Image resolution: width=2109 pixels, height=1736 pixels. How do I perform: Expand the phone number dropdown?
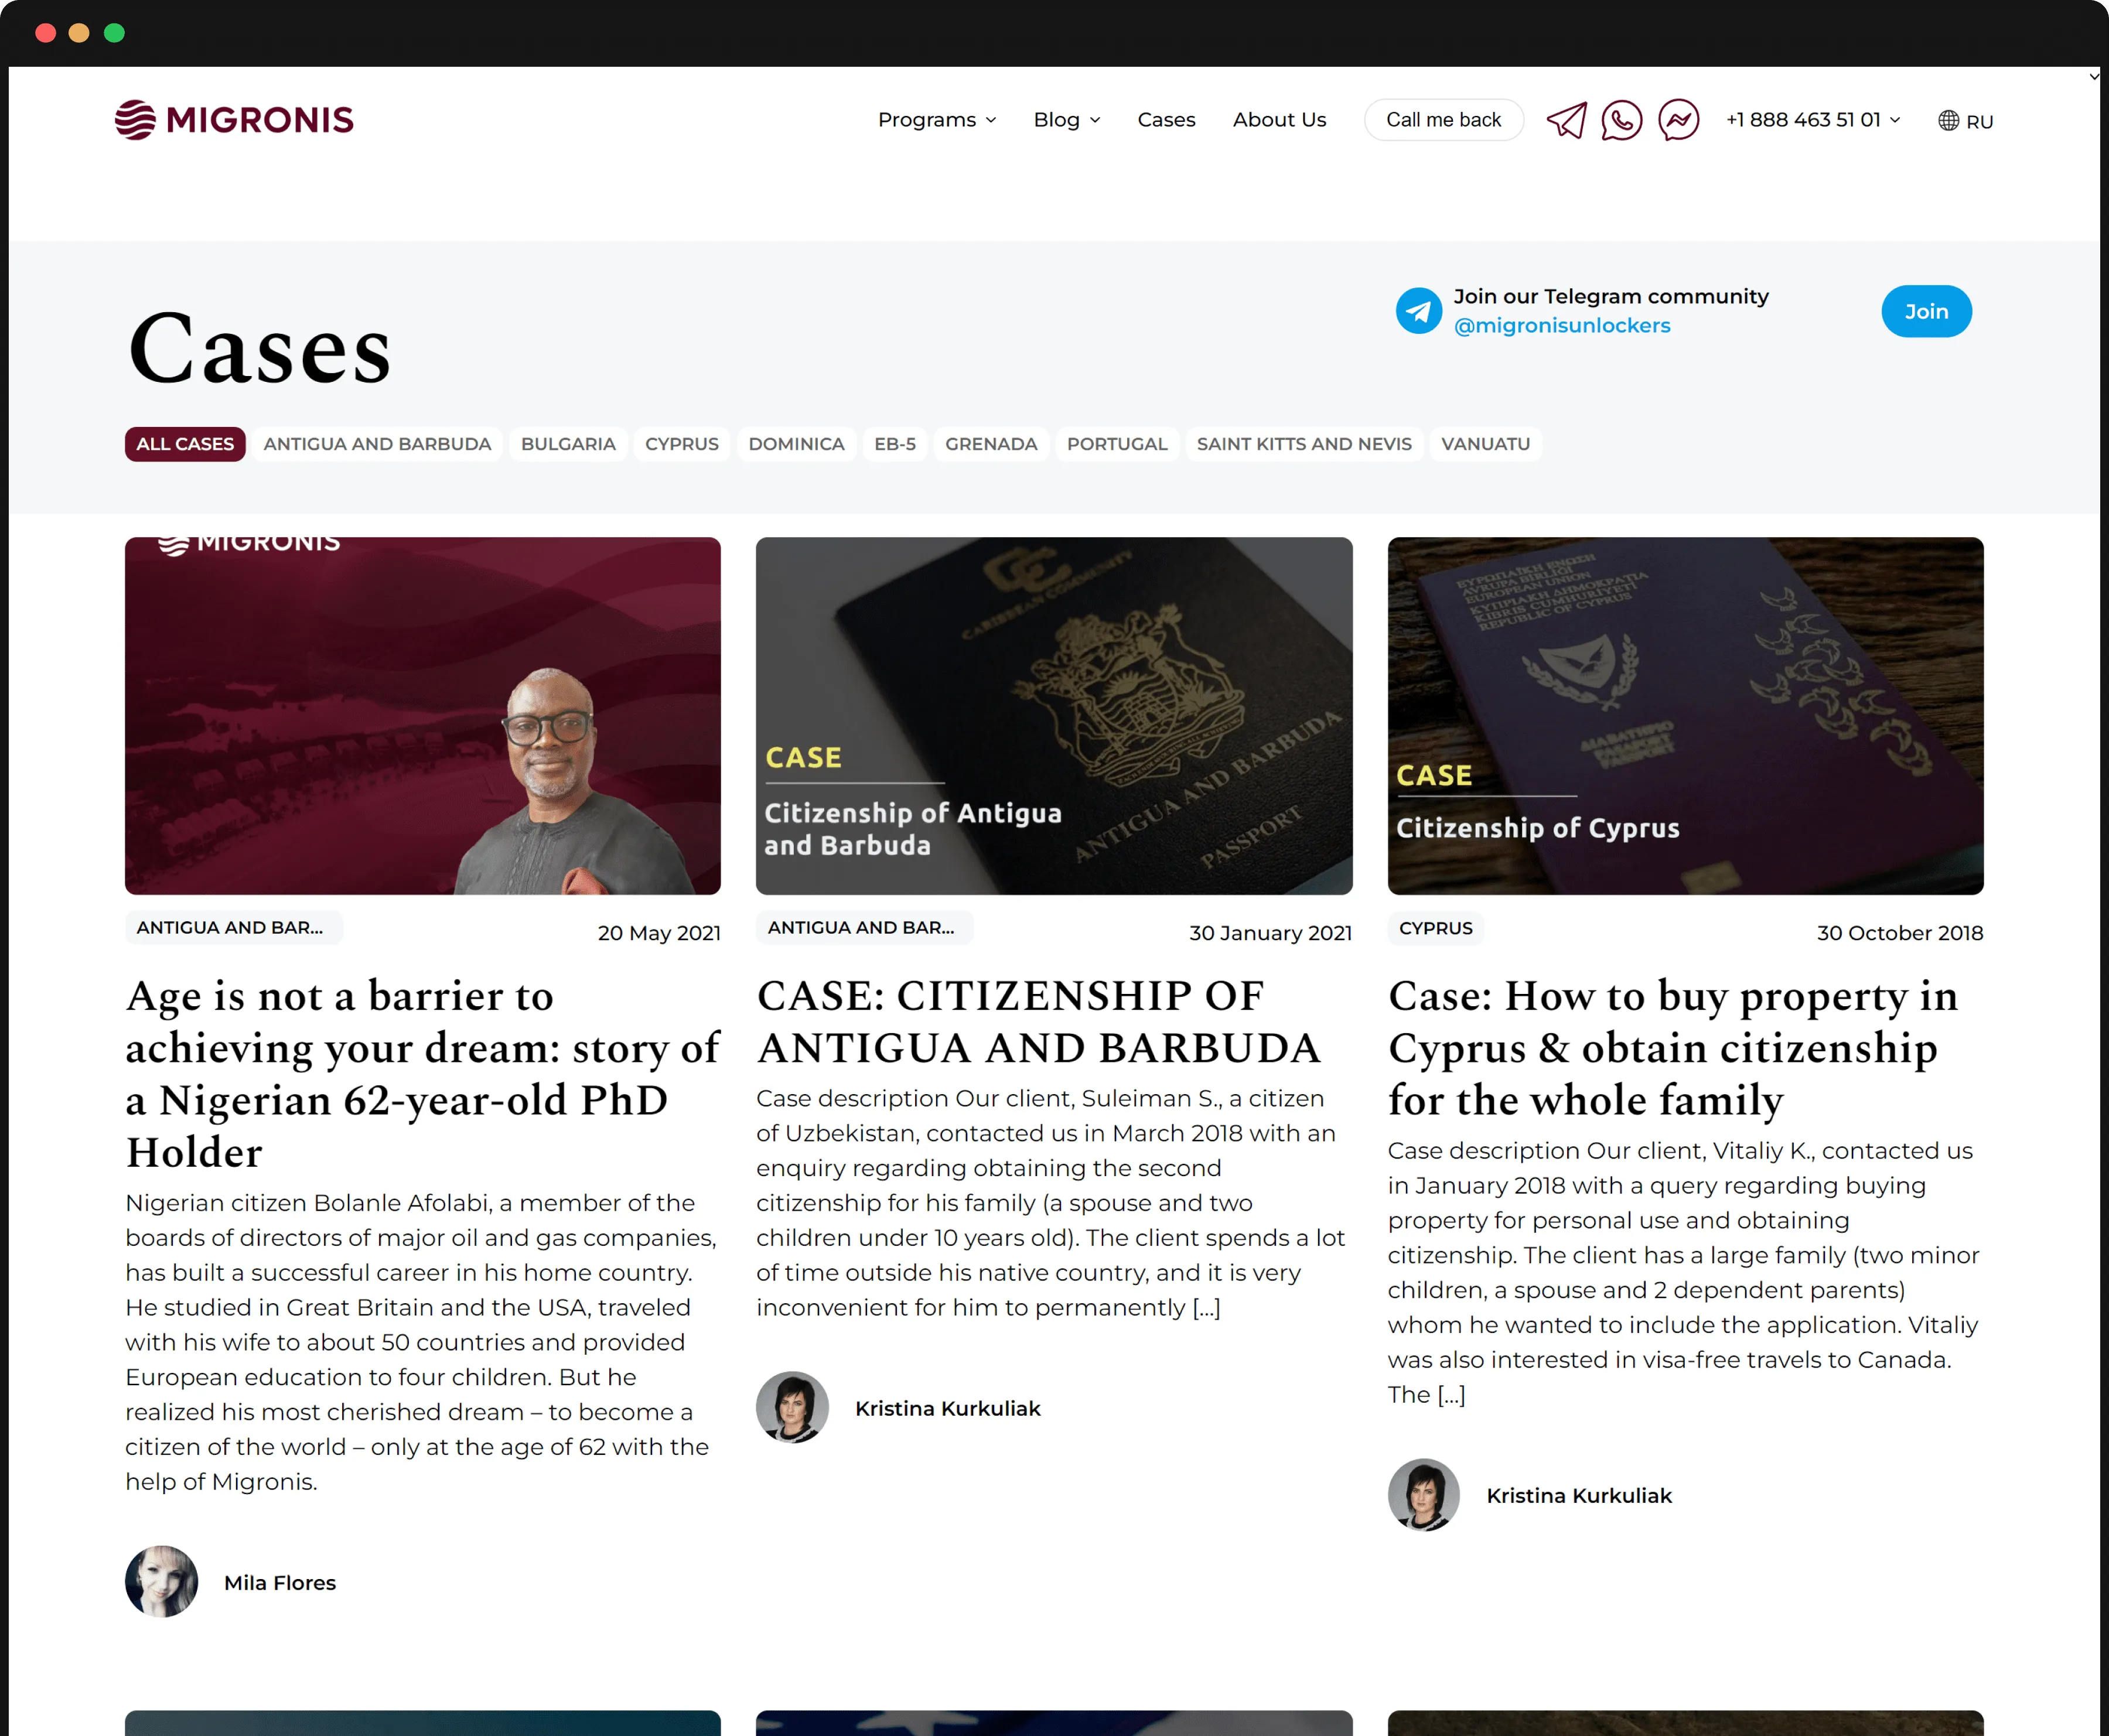[x=1812, y=120]
